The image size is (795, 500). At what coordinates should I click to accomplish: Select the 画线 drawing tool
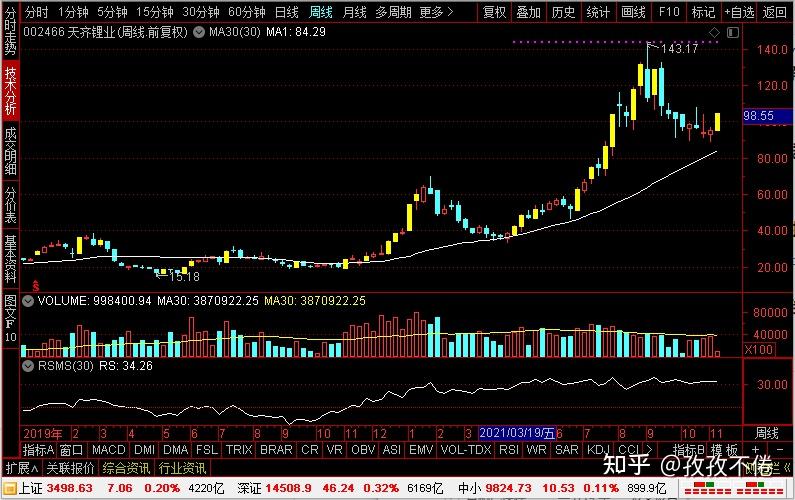(633, 12)
